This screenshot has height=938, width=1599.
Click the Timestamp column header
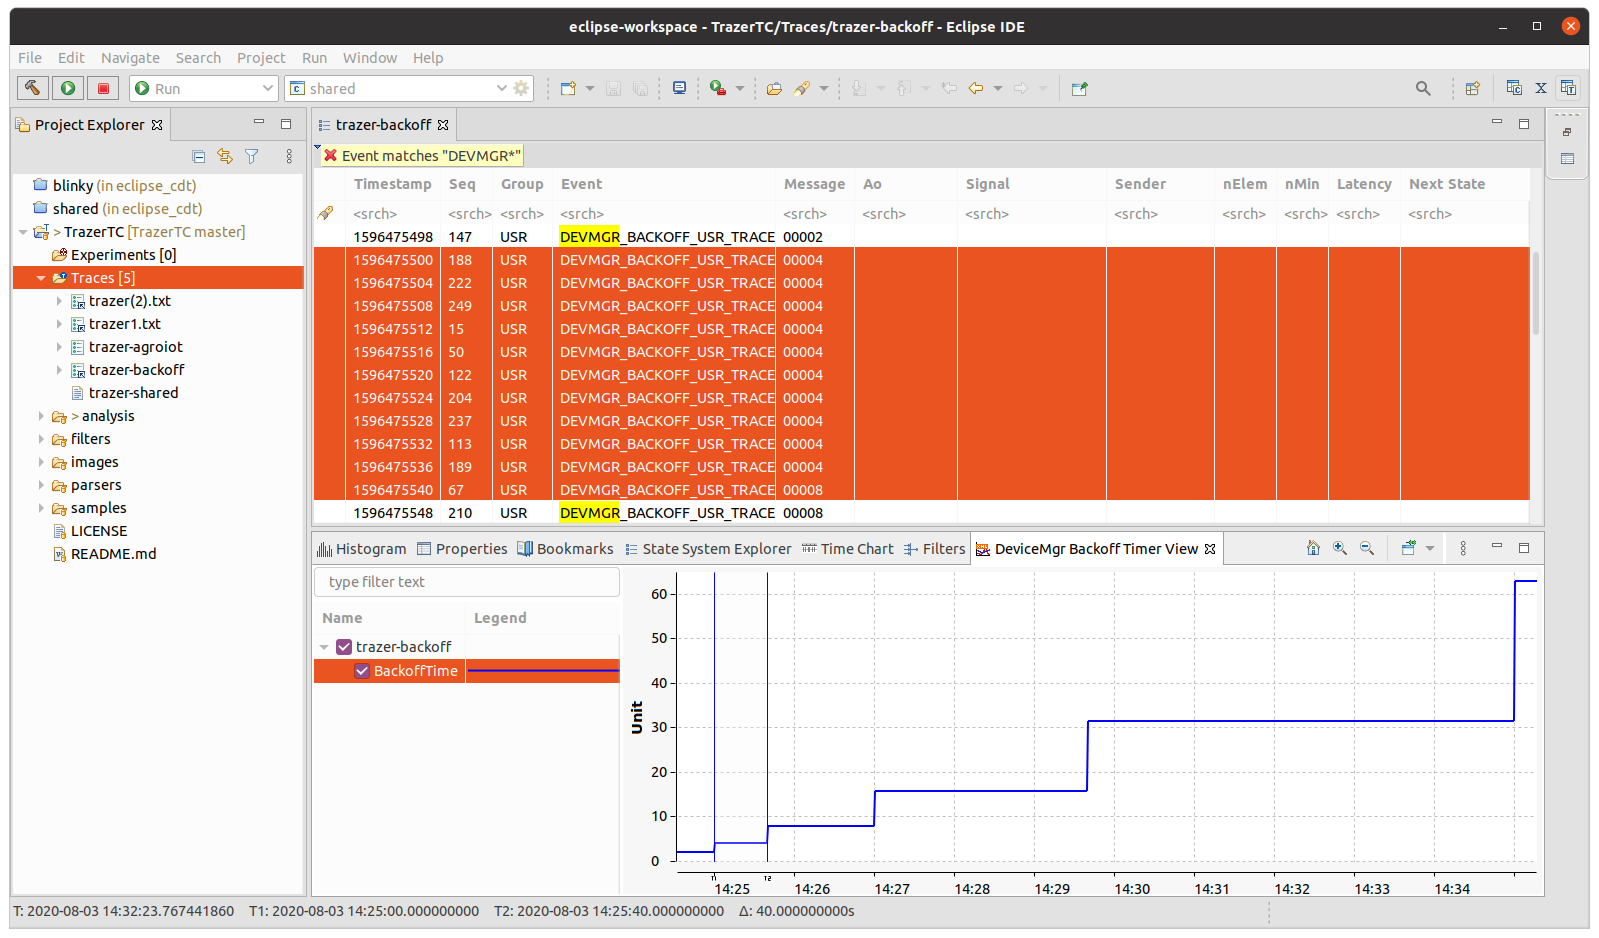point(393,184)
